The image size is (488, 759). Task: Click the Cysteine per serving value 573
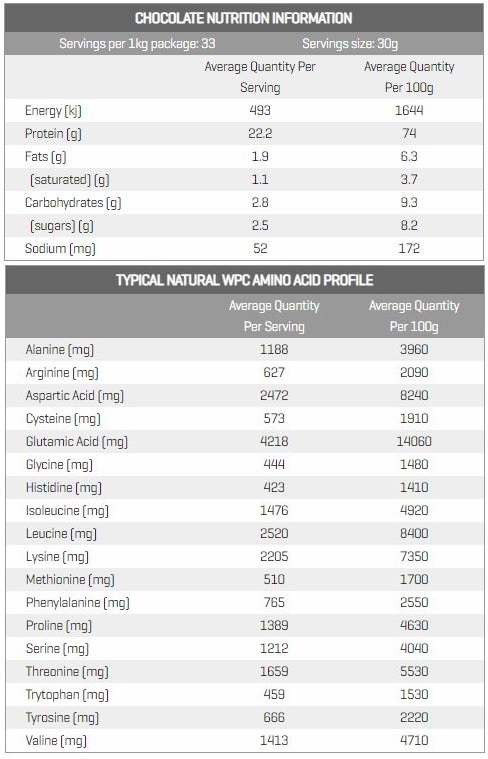pos(274,419)
